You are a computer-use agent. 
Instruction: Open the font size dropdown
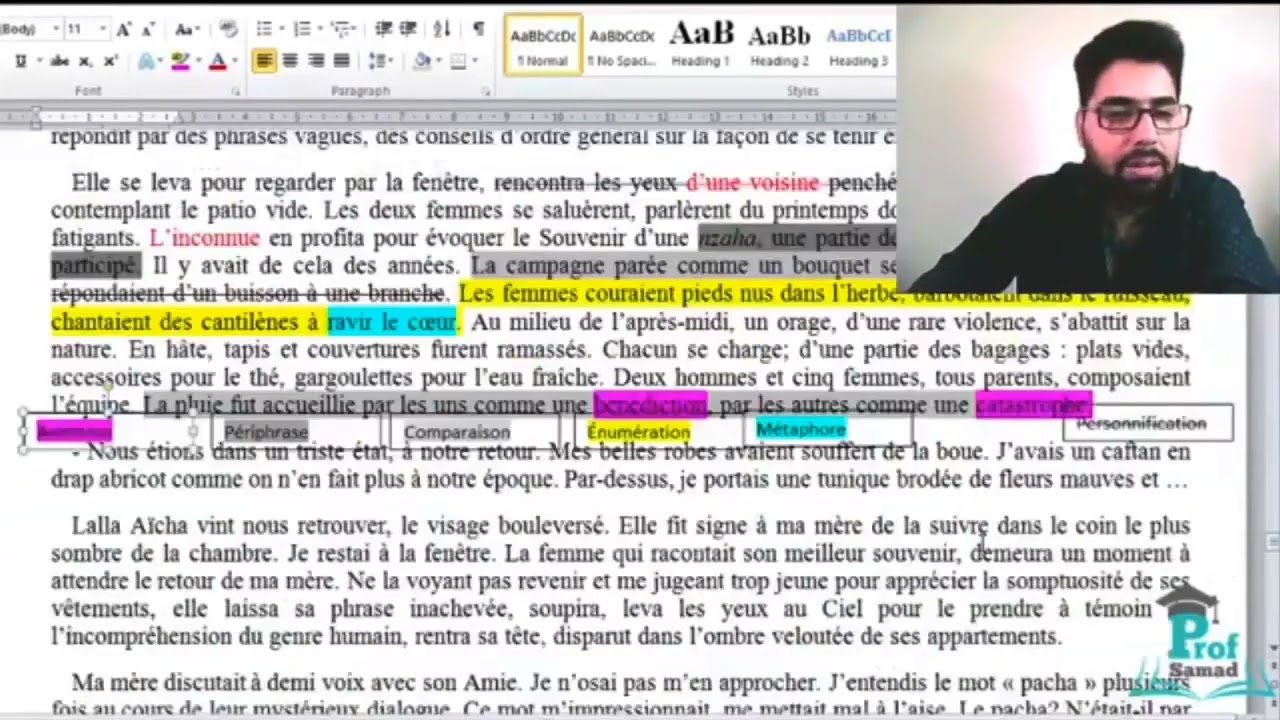point(103,29)
